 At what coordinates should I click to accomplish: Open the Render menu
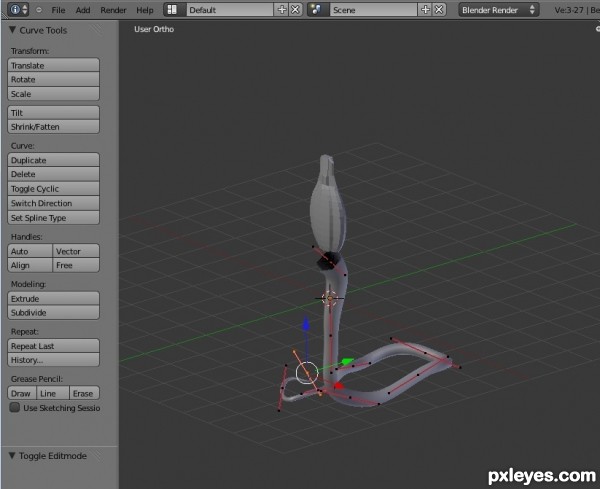point(113,10)
